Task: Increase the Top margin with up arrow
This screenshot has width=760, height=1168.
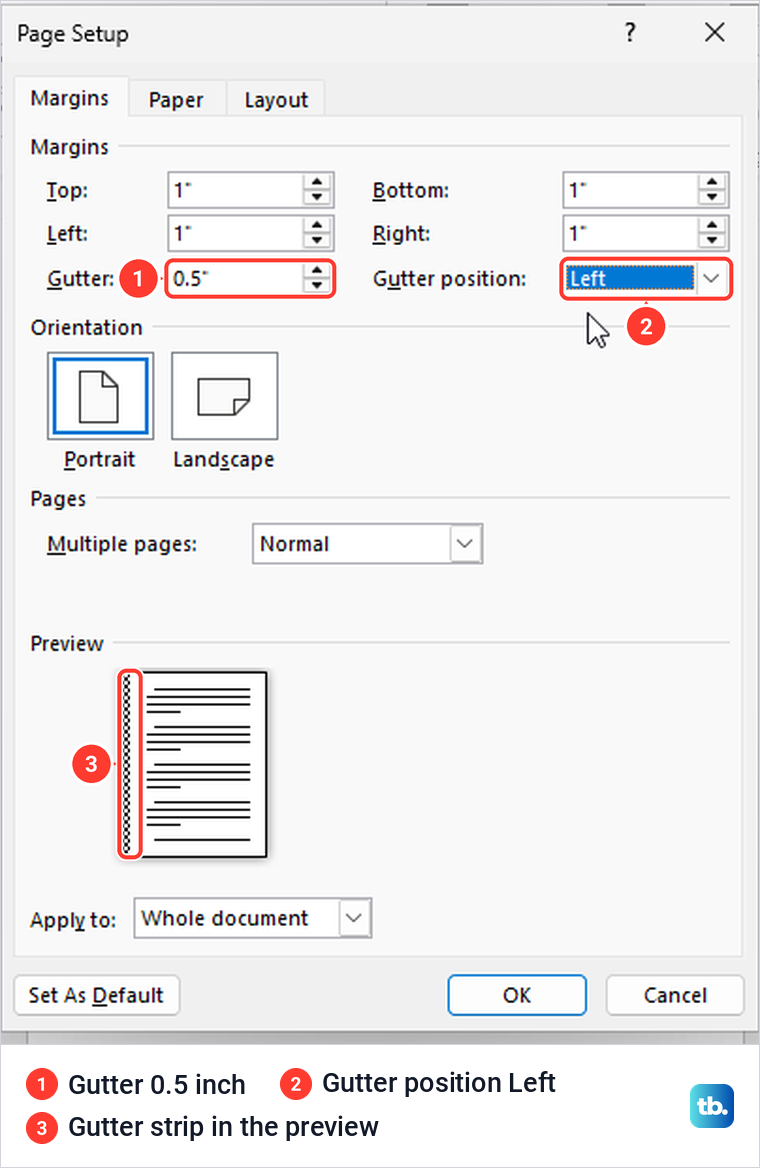Action: (x=317, y=182)
